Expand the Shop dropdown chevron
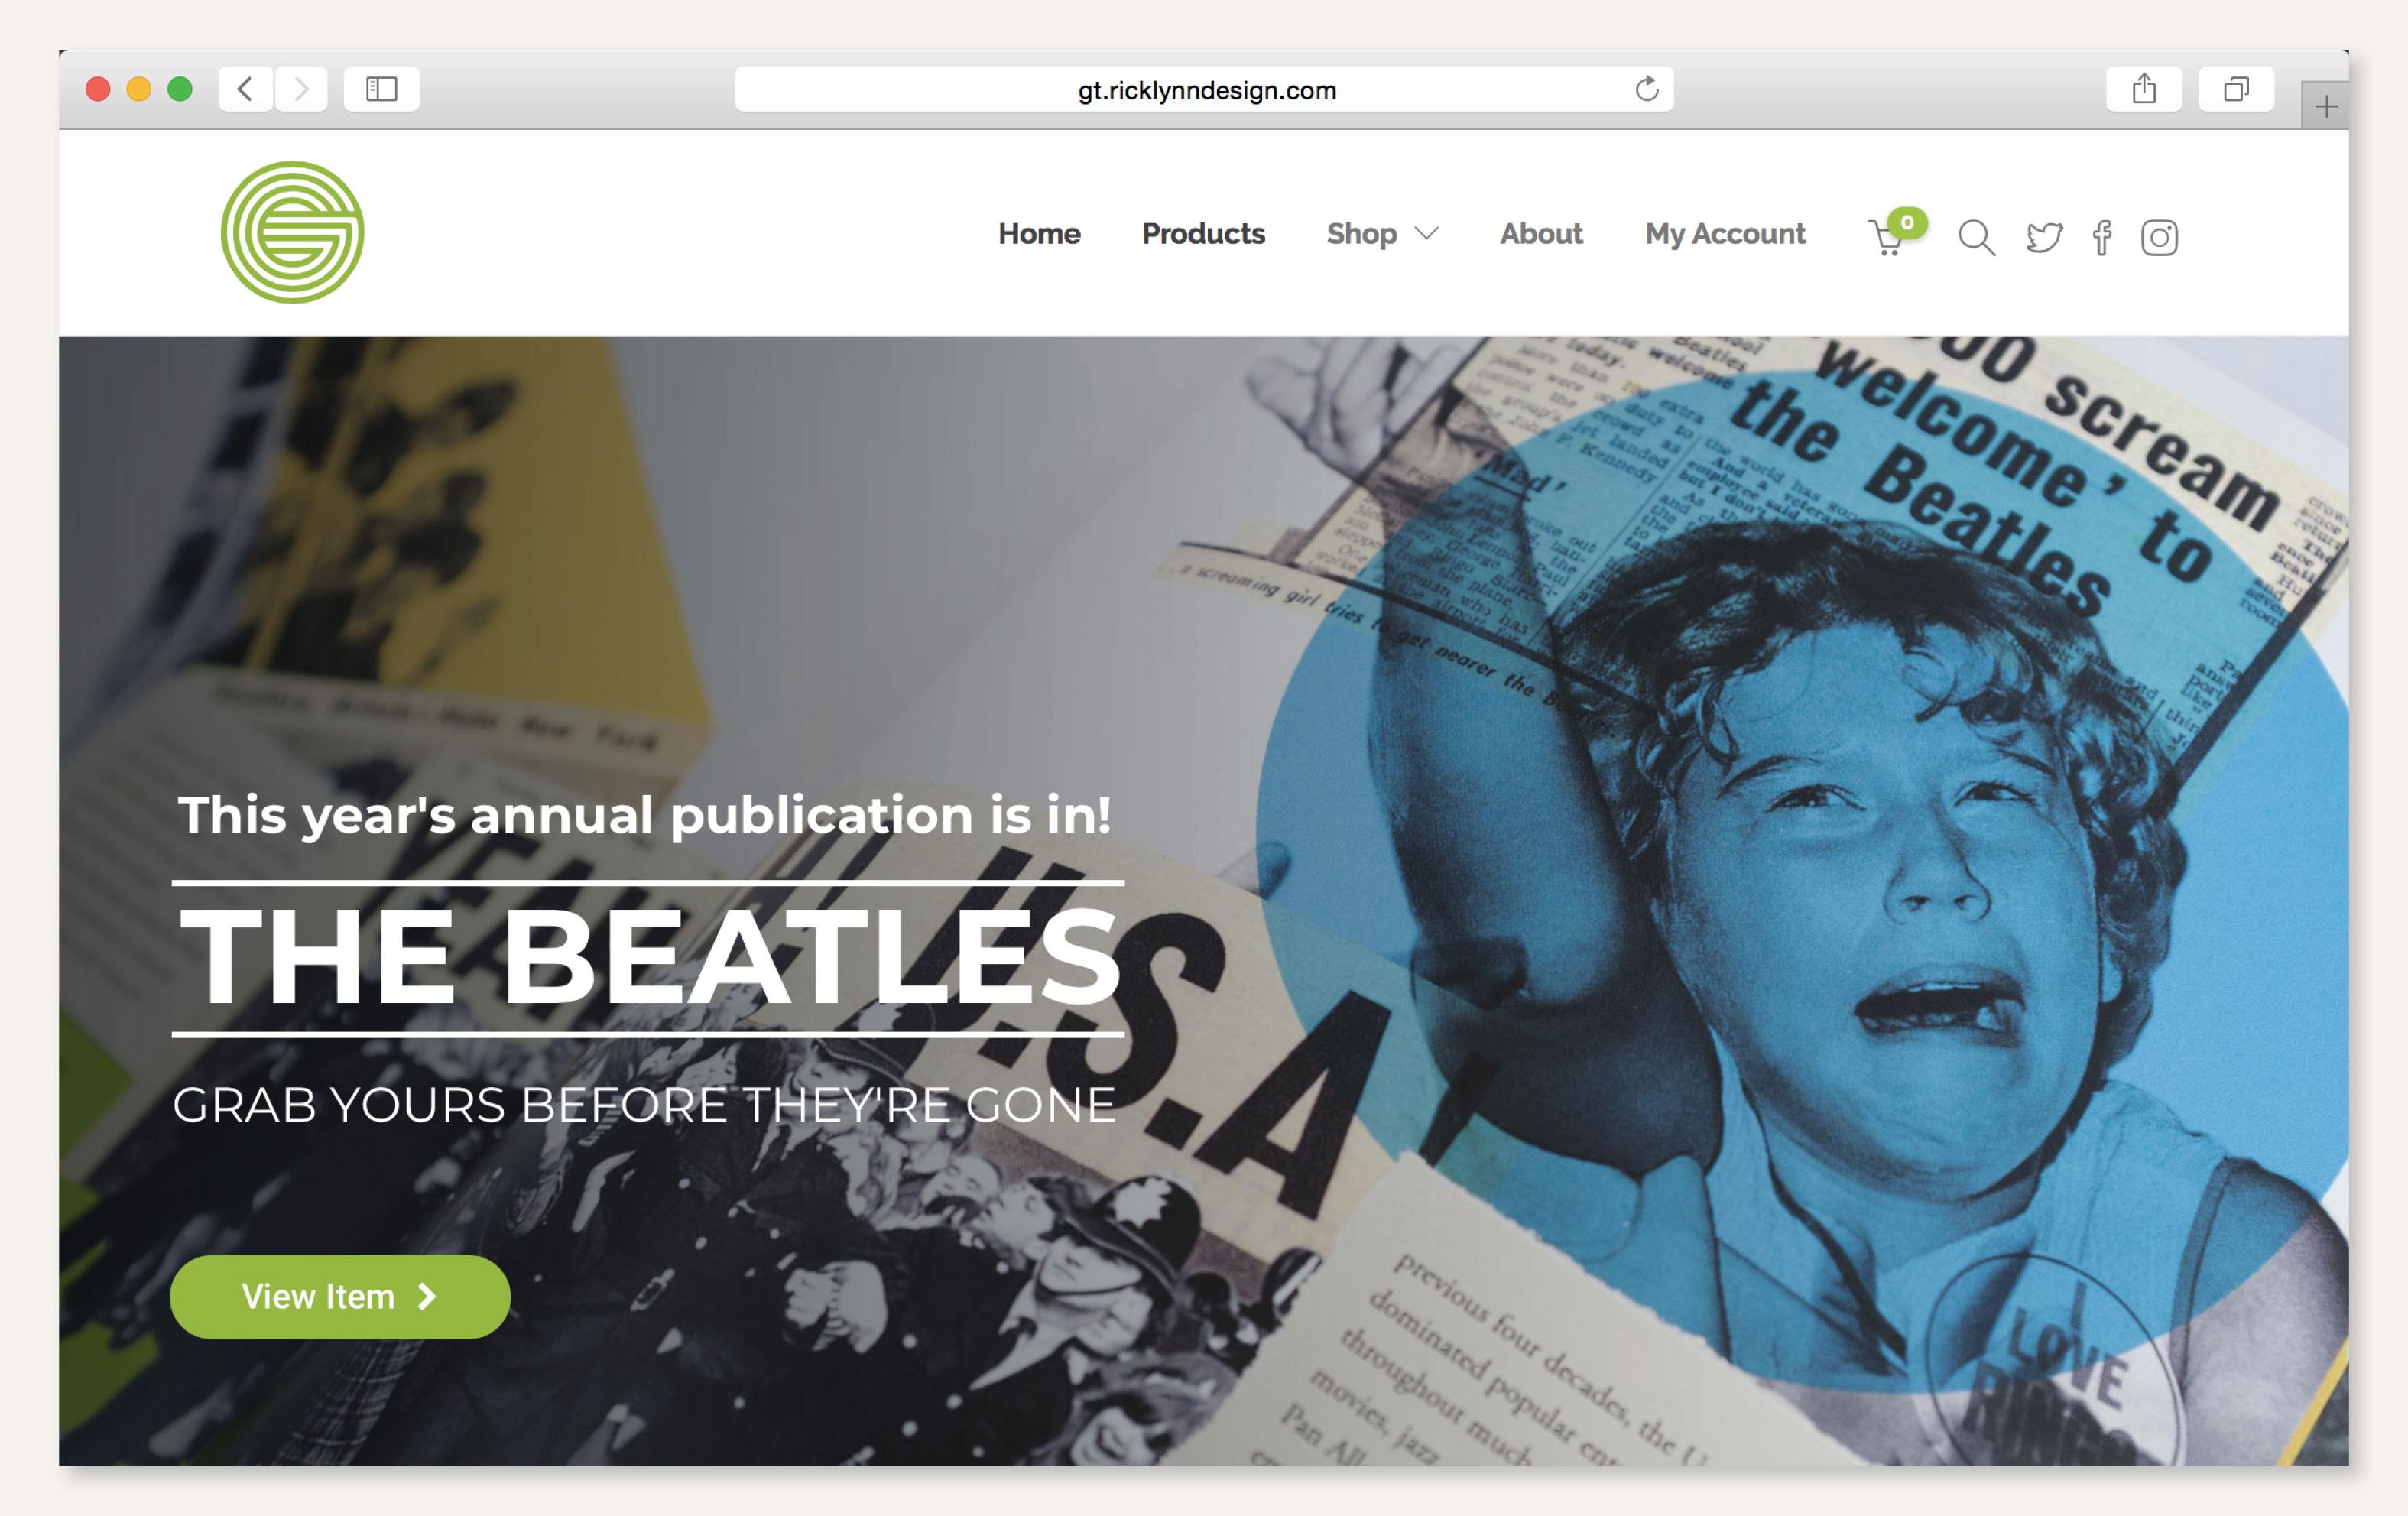Image resolution: width=2408 pixels, height=1516 pixels. coord(1427,234)
